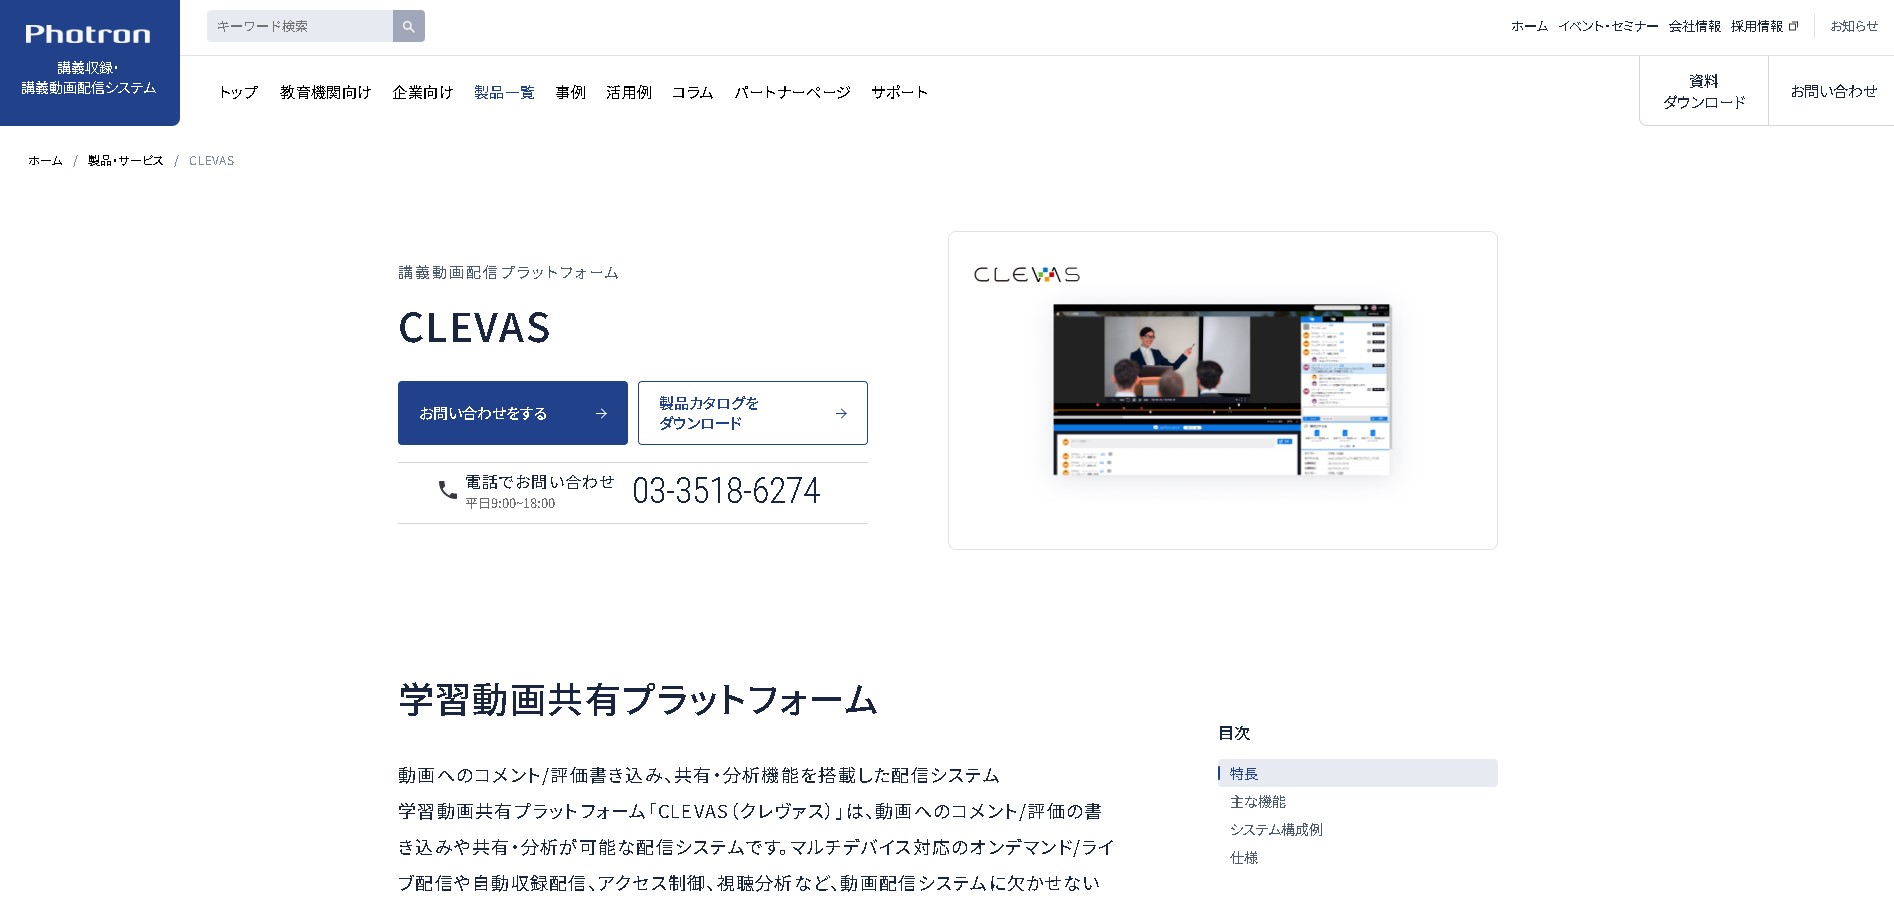Click the phone handset icon

(447, 490)
